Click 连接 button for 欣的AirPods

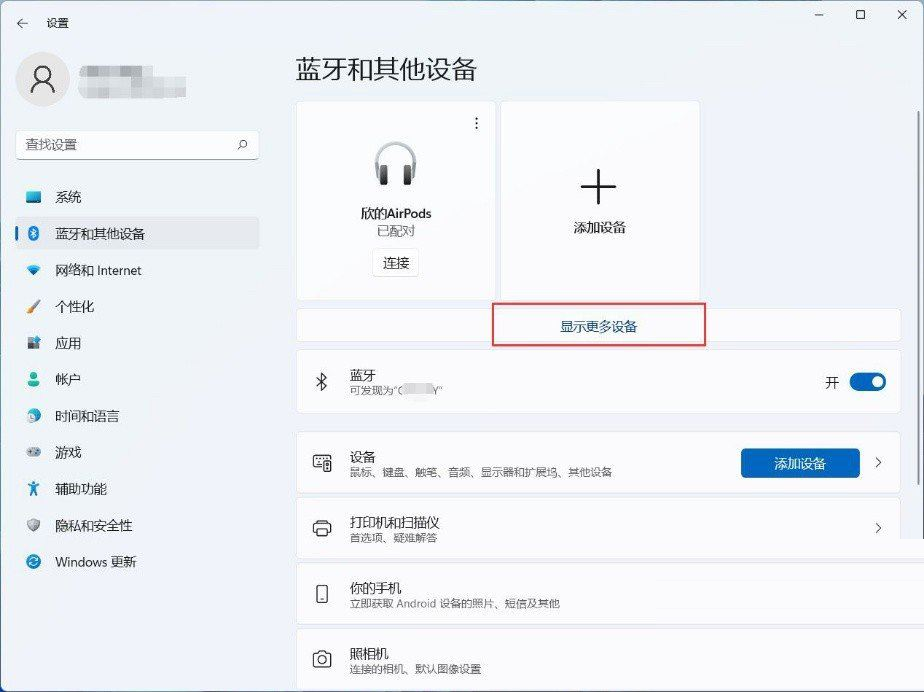point(395,263)
